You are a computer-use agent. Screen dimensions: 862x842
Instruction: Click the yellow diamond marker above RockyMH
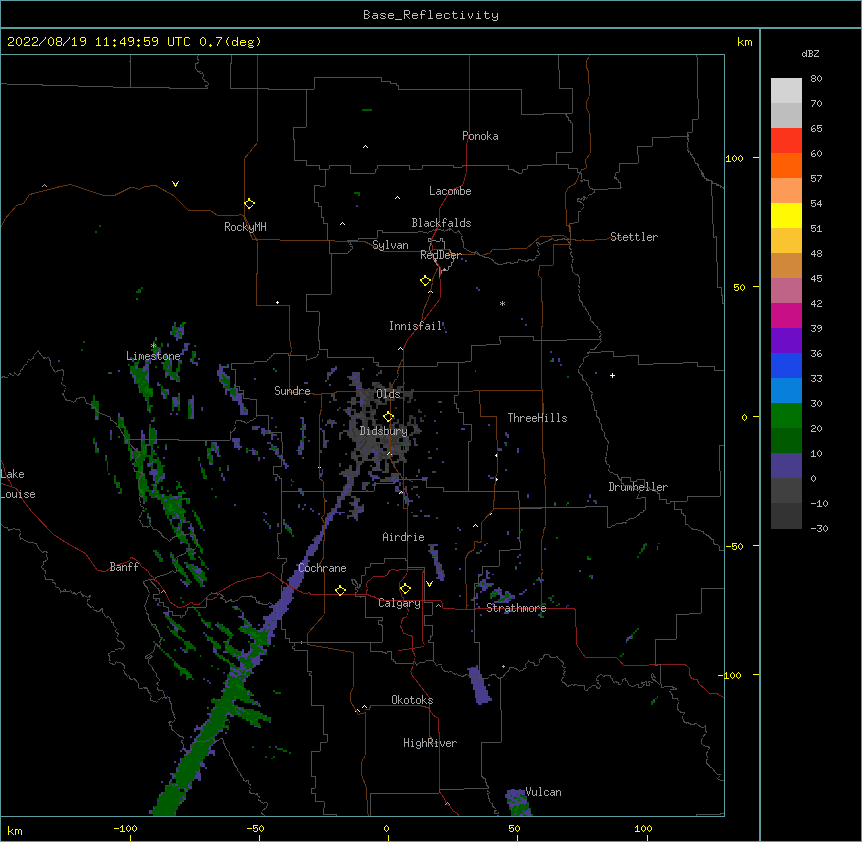click(x=250, y=204)
